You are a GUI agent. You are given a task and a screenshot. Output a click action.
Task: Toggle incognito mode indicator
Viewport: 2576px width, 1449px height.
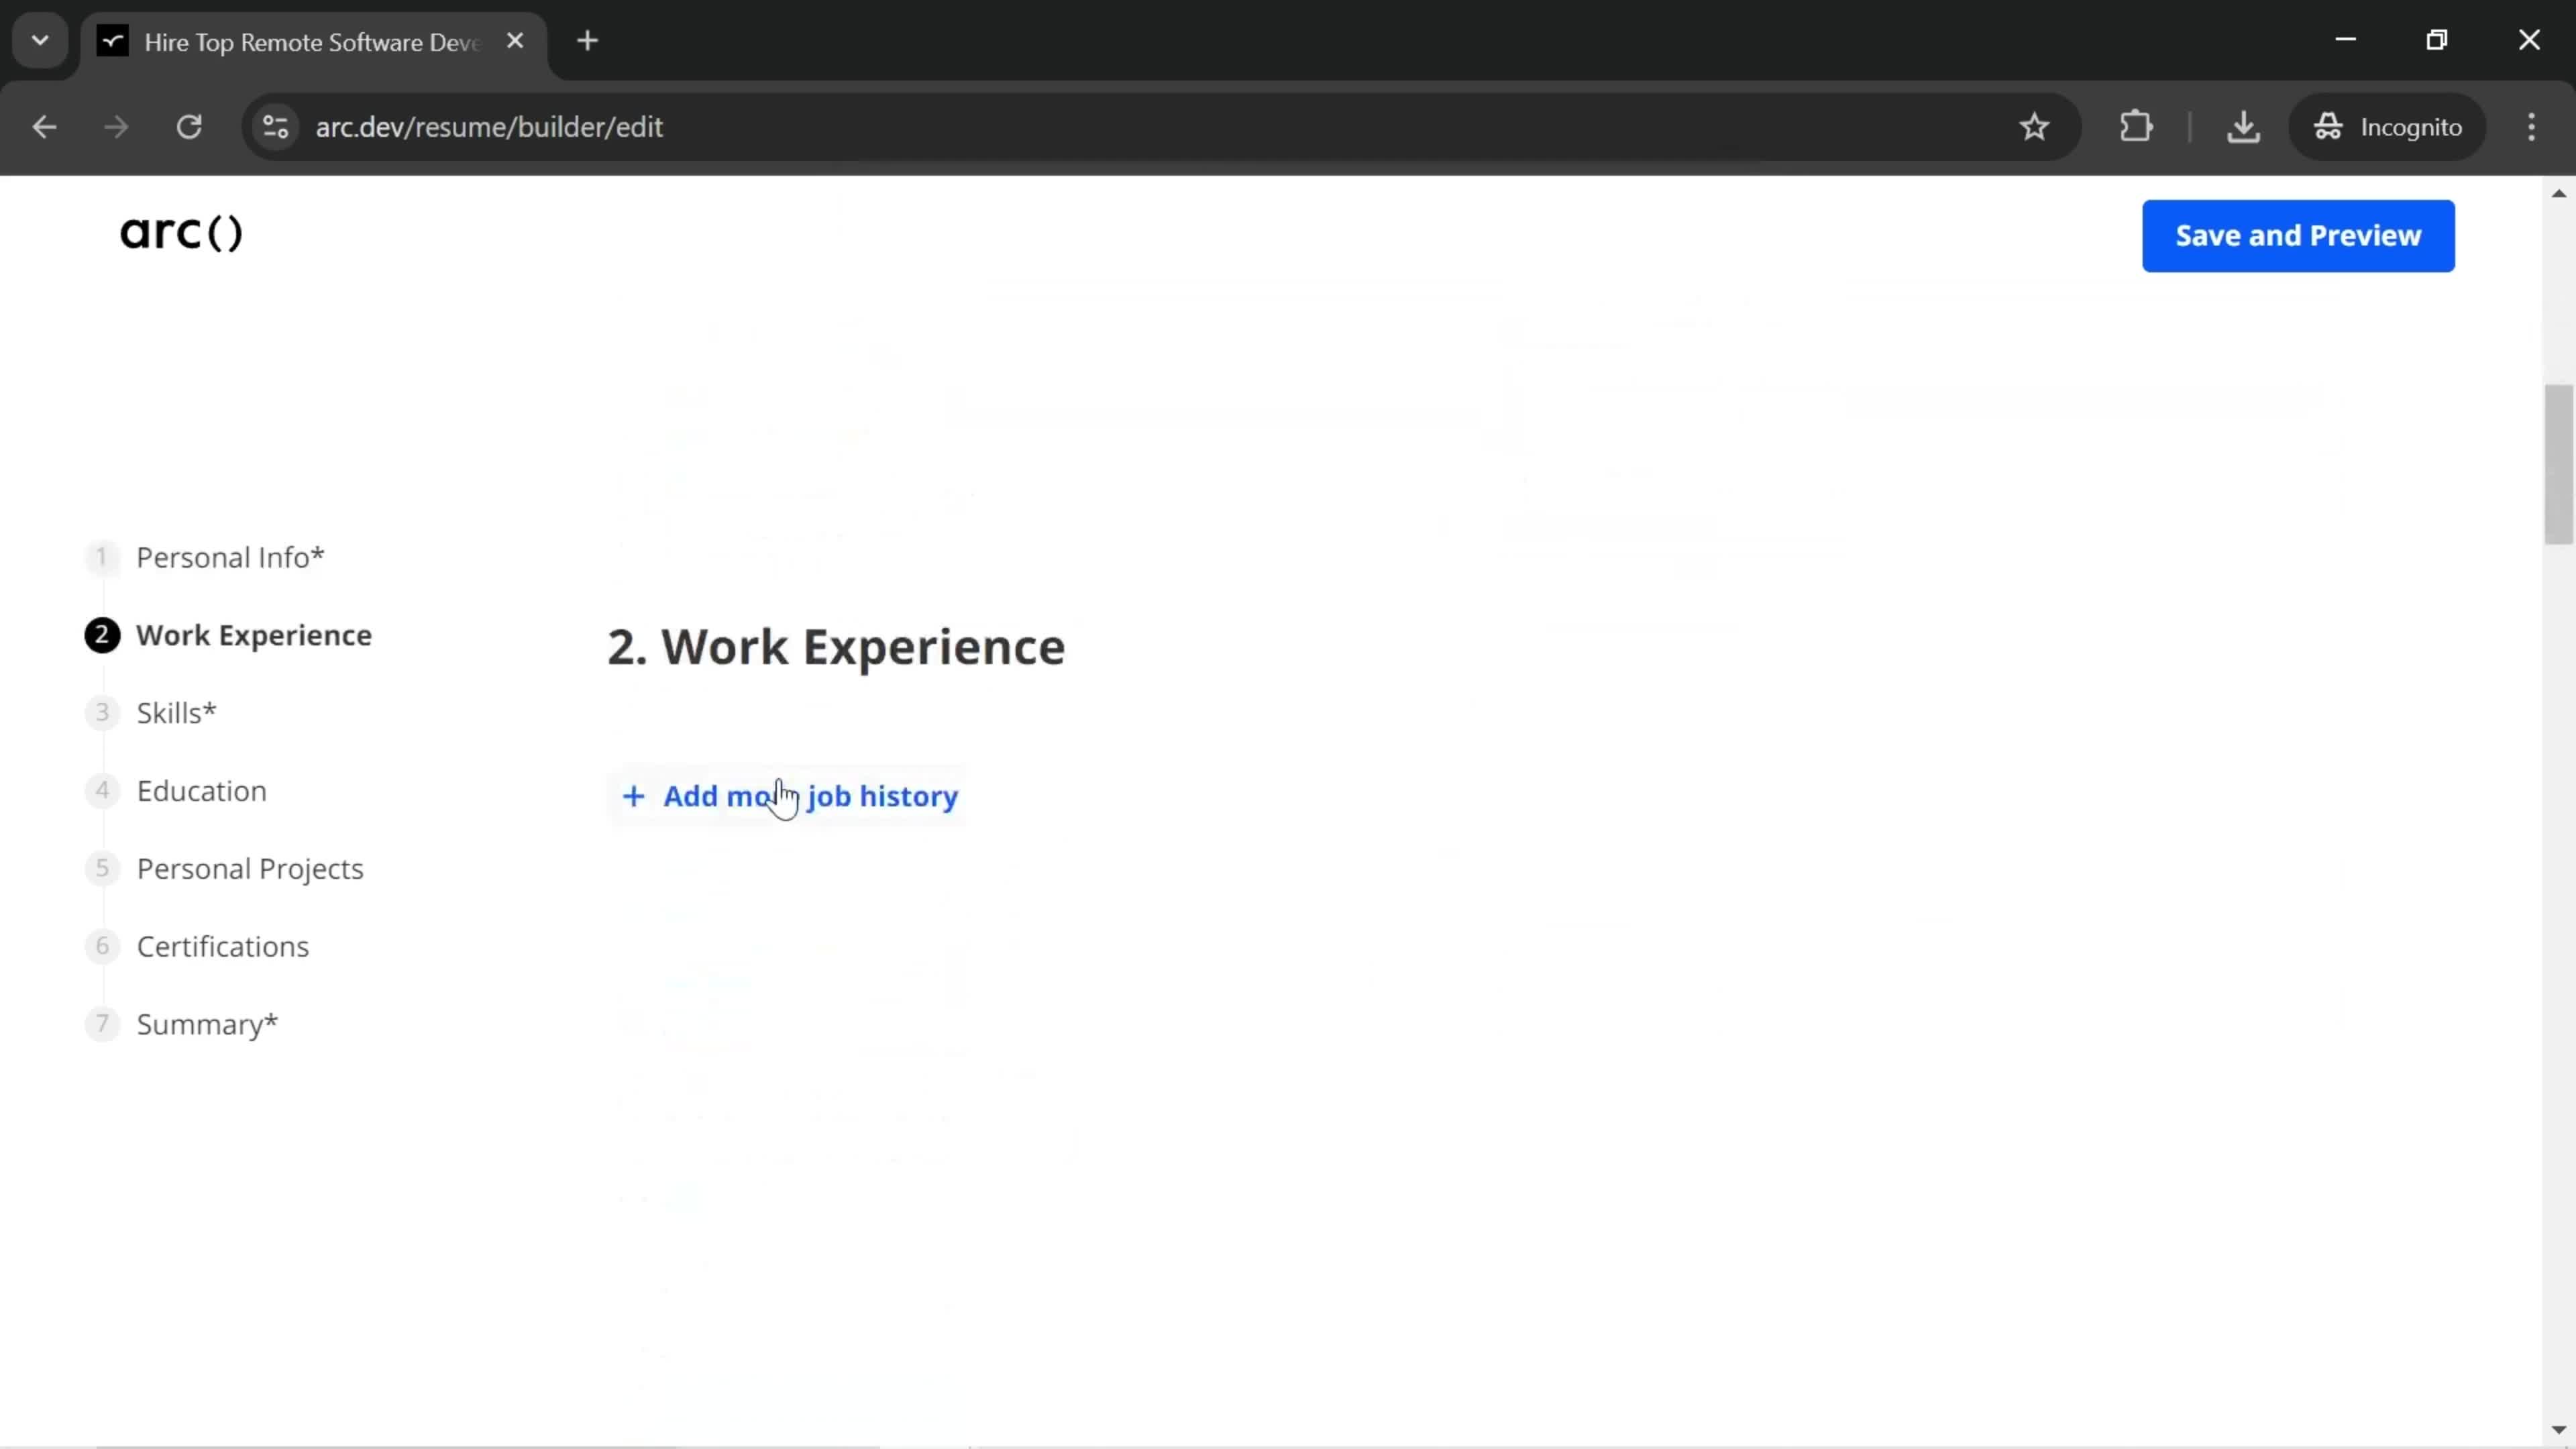click(x=2398, y=125)
